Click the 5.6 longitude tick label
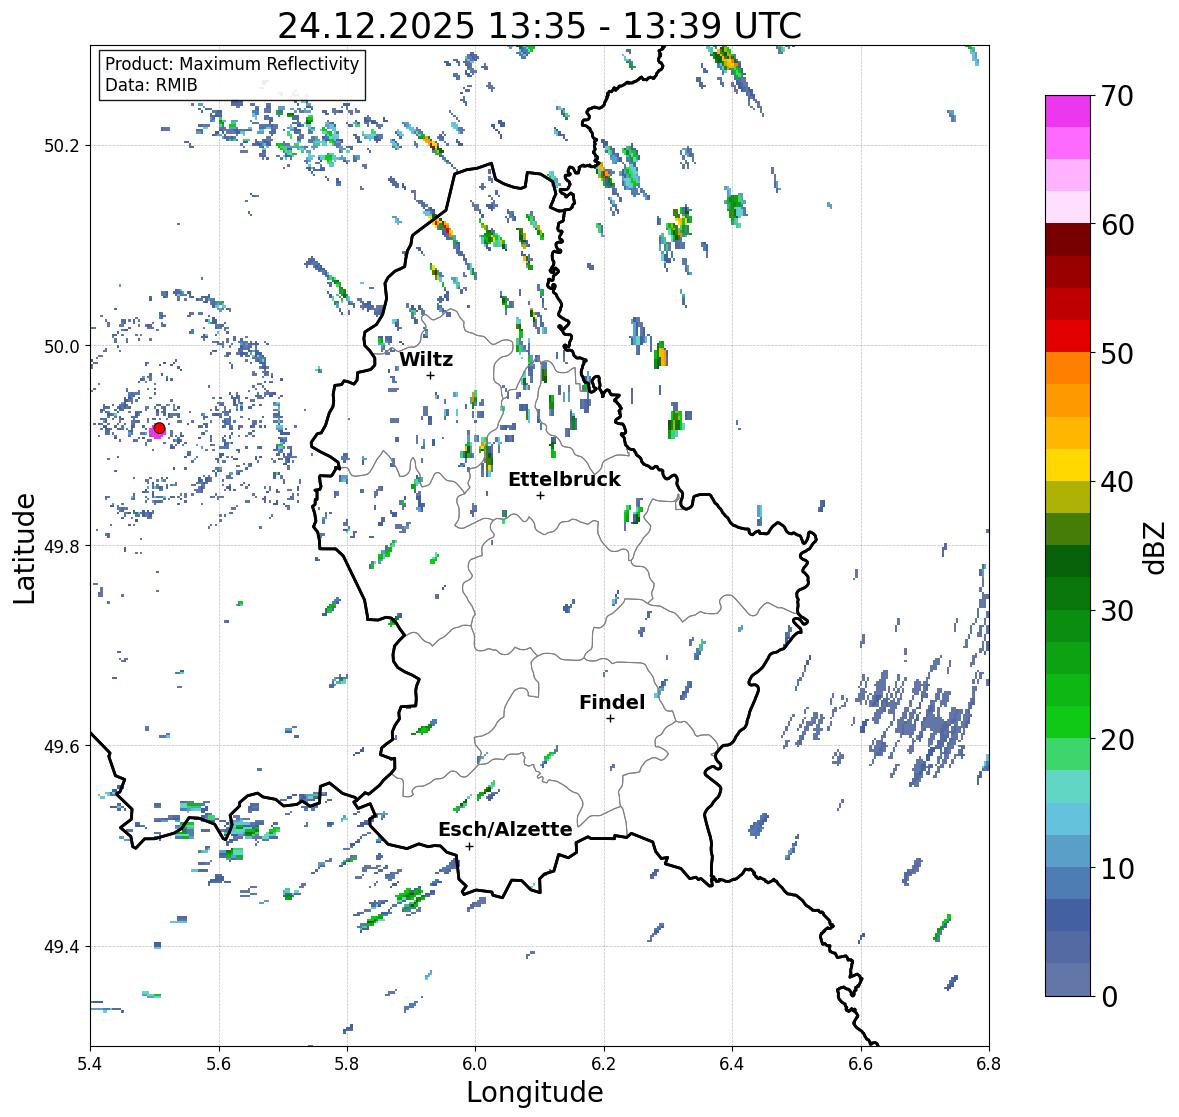The height and width of the screenshot is (1117, 1179). [x=219, y=1064]
